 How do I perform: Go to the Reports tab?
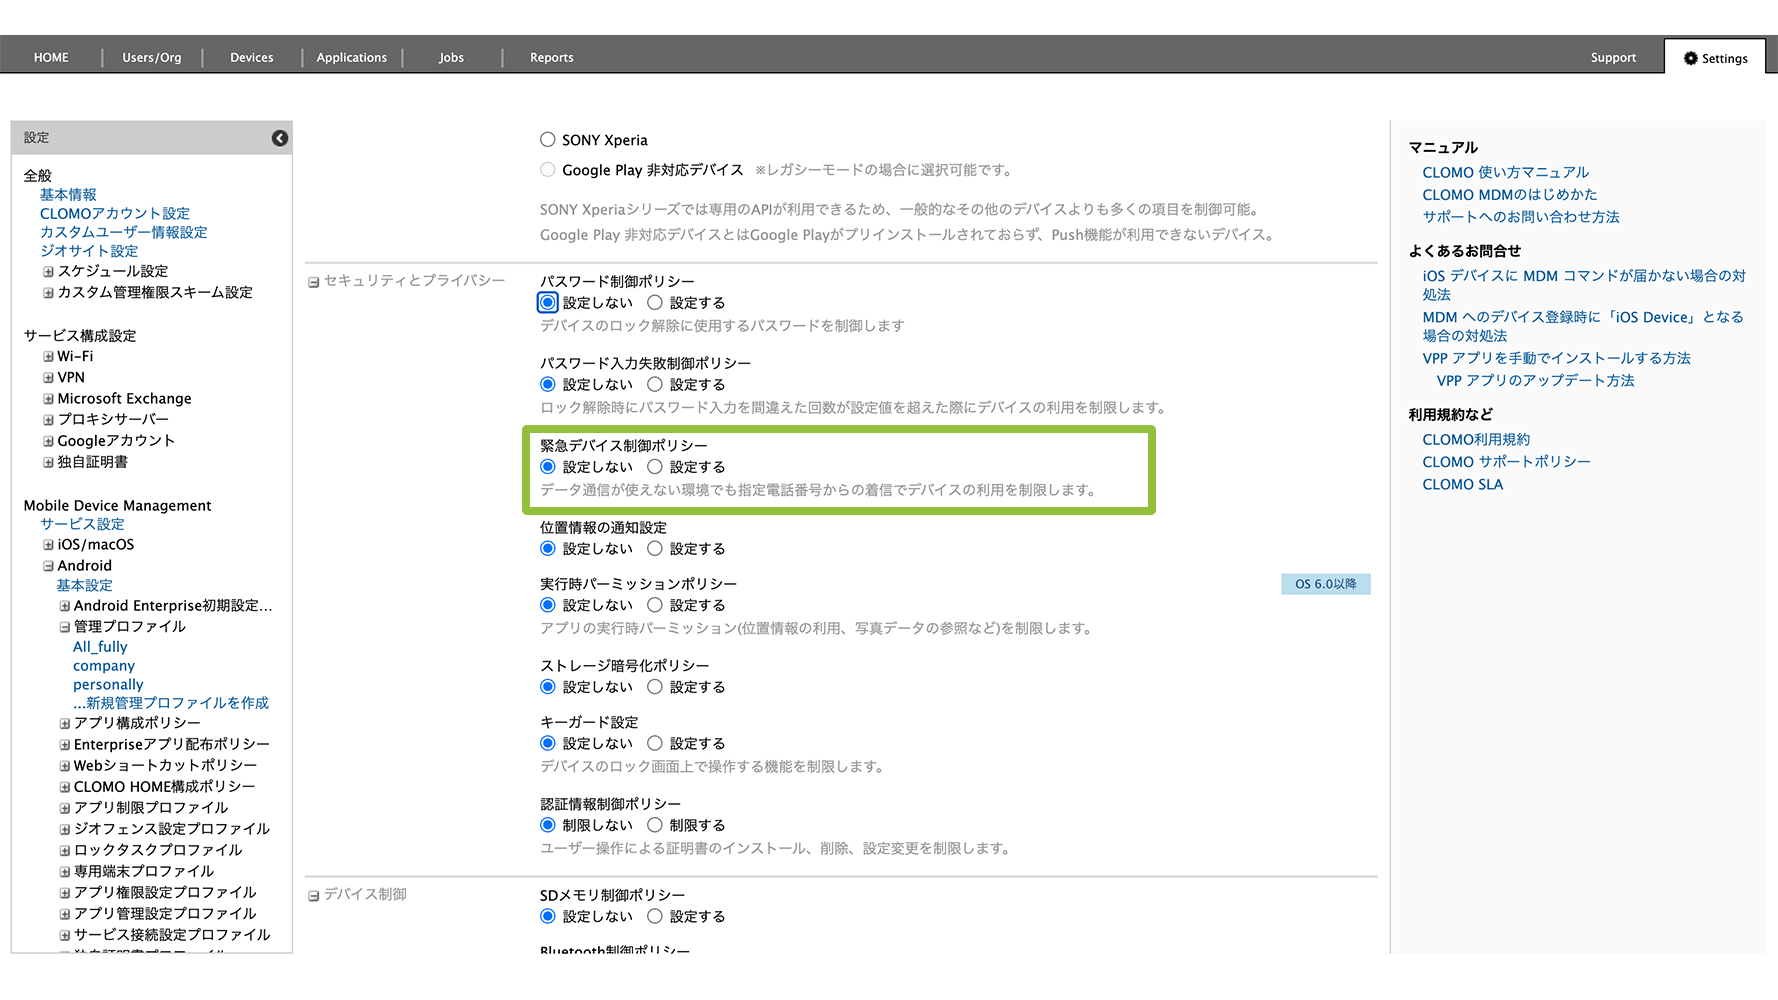(x=551, y=58)
